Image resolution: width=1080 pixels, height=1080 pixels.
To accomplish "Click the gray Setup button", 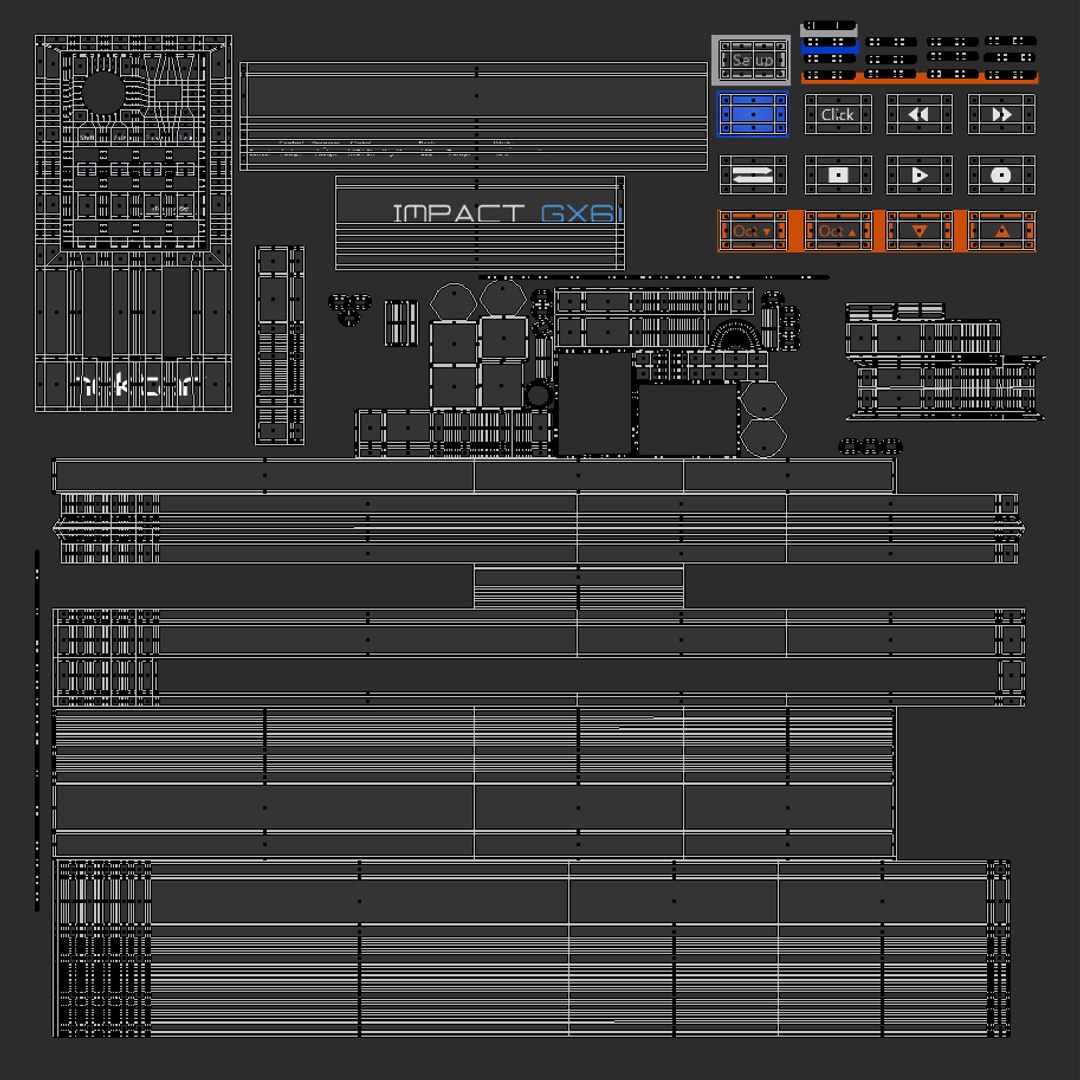I will pos(751,61).
